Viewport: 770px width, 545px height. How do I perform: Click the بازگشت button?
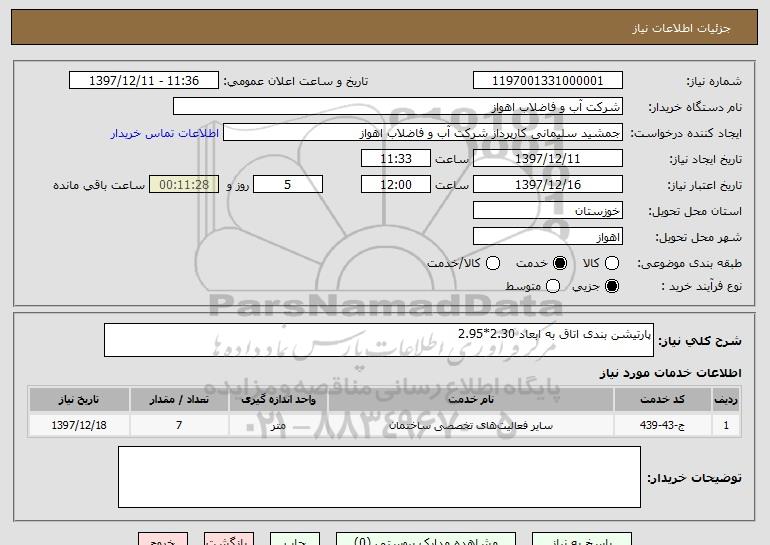coord(229,539)
